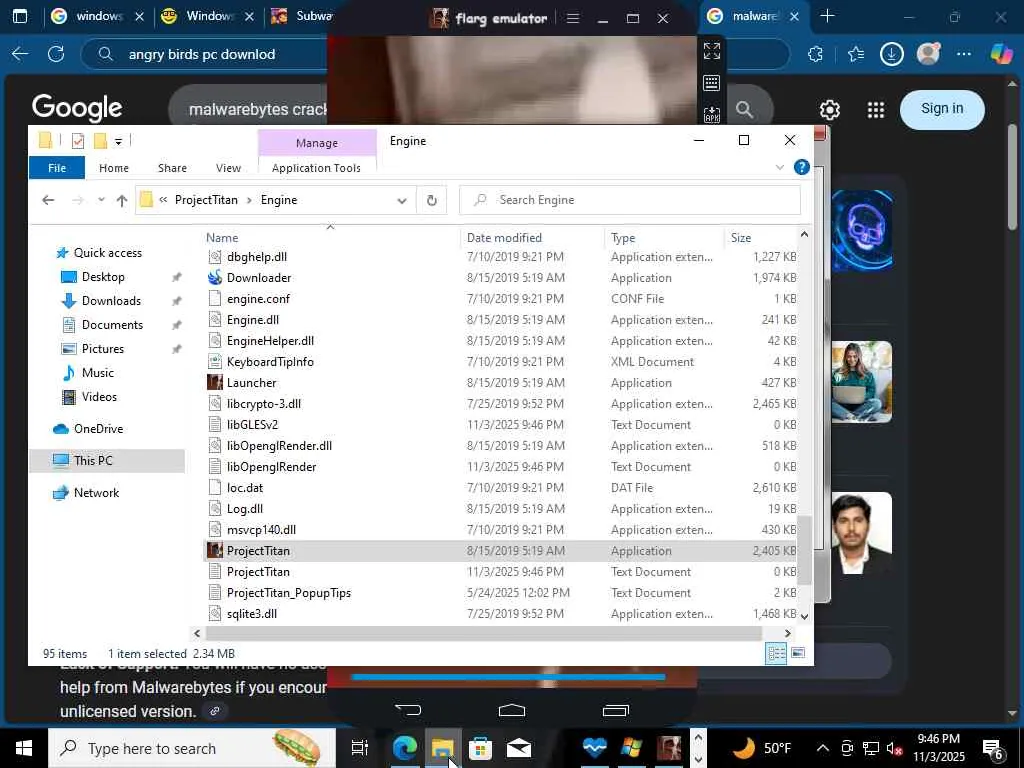
Task: Open the Application Tools tab
Action: pos(316,168)
